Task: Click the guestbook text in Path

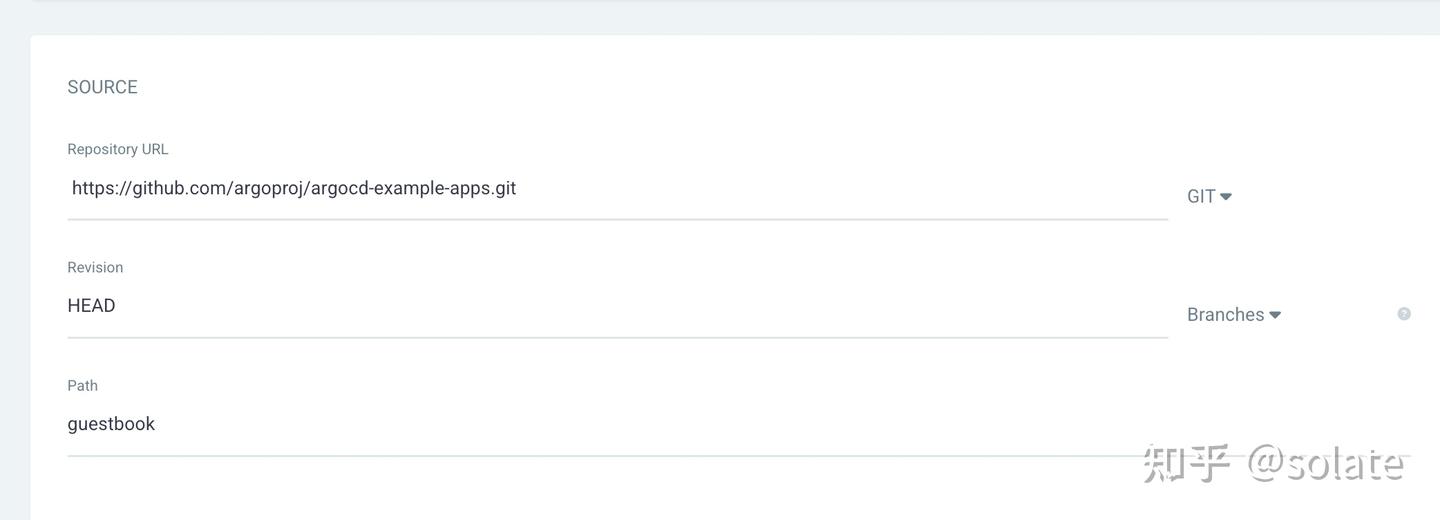Action: pos(111,424)
